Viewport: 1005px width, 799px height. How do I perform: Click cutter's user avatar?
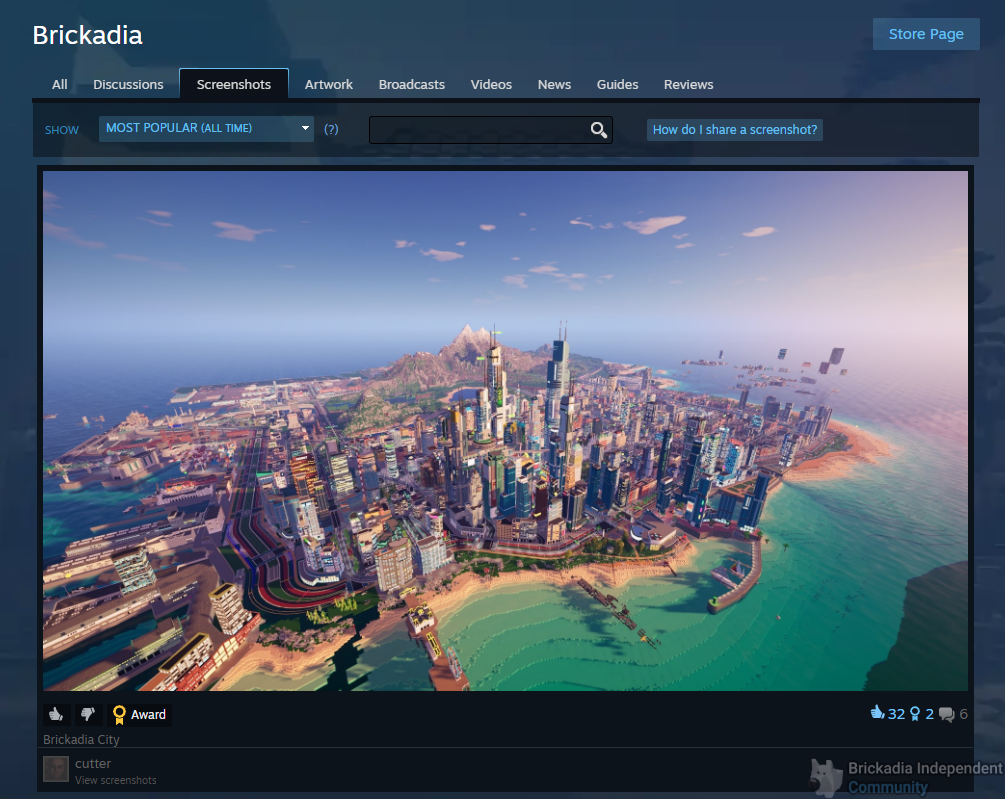coord(57,769)
